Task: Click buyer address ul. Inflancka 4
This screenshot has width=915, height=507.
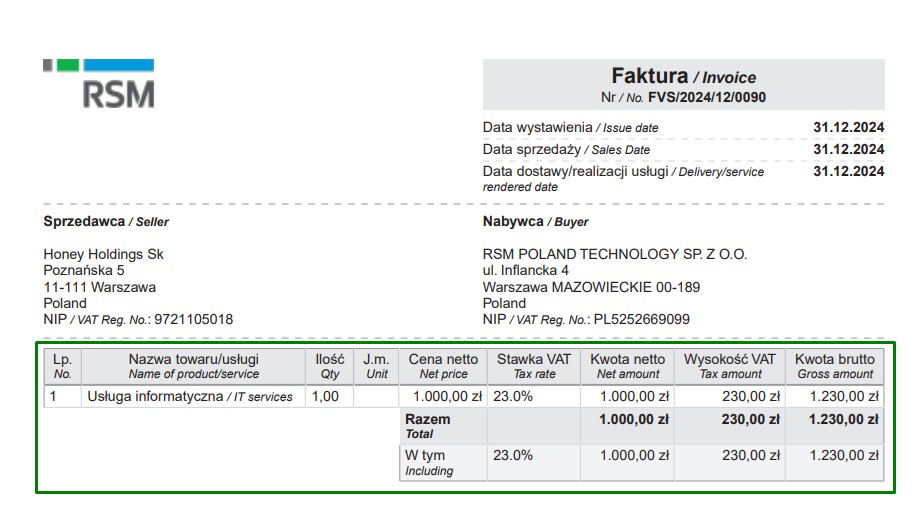Action: [525, 270]
